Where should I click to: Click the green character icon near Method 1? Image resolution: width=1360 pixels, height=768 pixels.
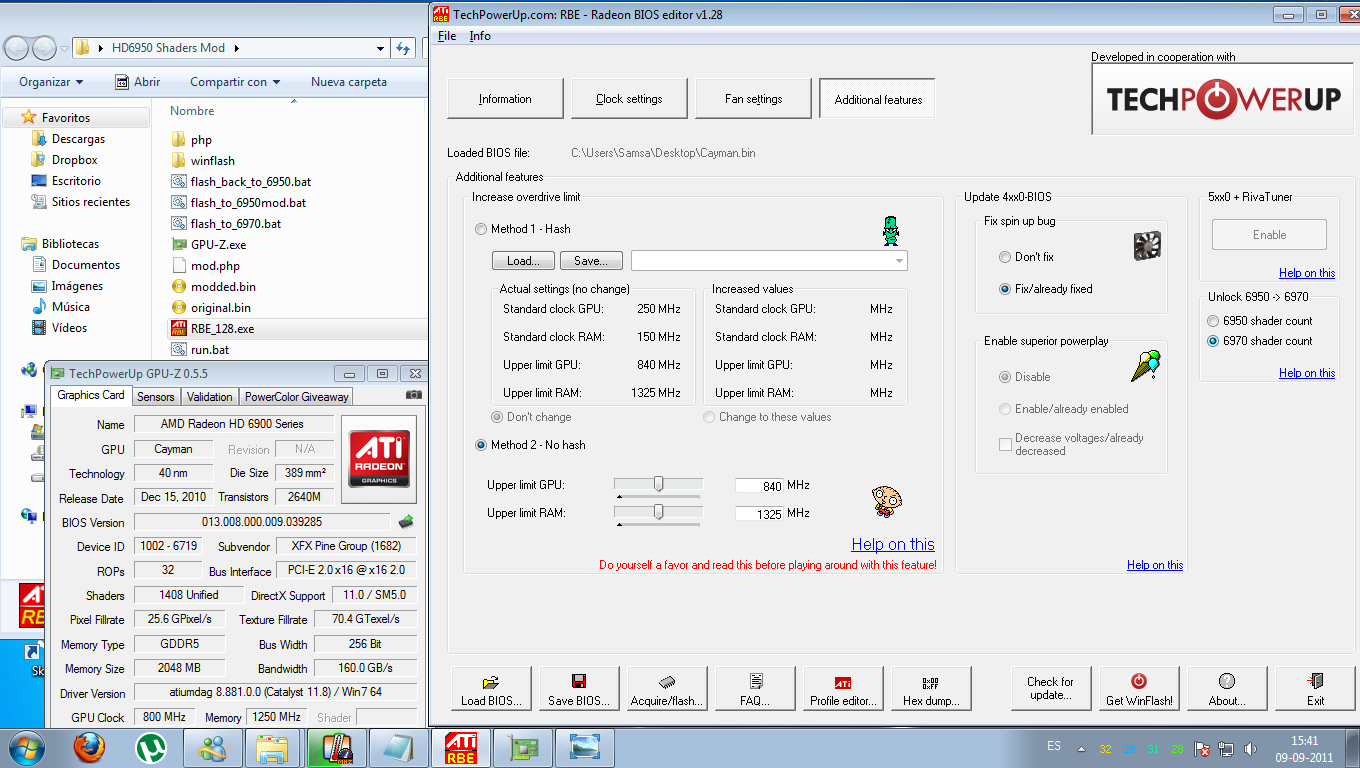[x=890, y=231]
